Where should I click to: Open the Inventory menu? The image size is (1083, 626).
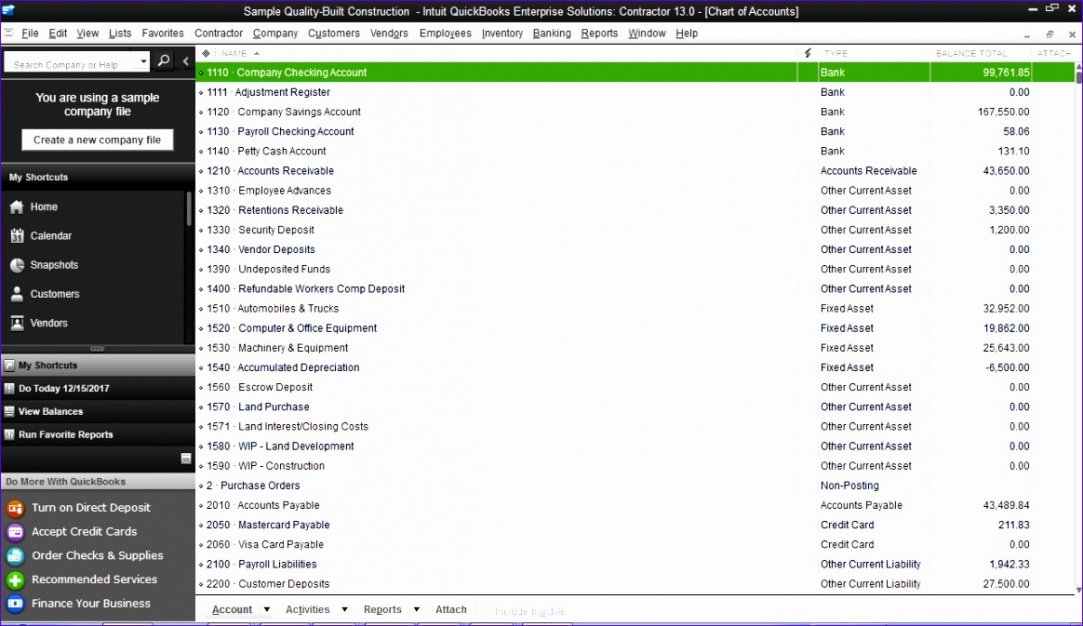click(502, 33)
